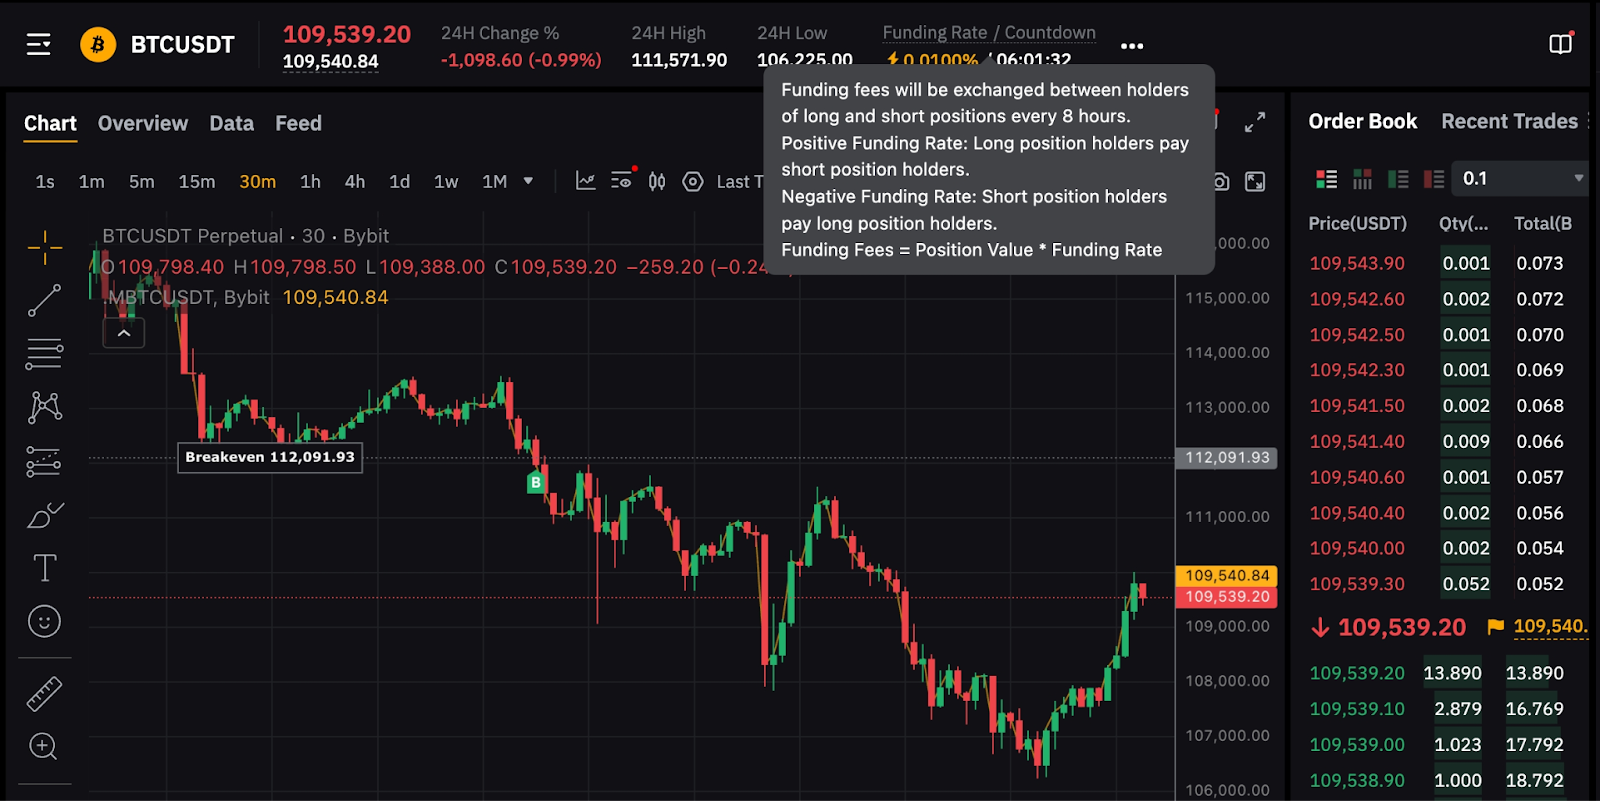Image resolution: width=1600 pixels, height=801 pixels.
Task: Select the trend line drawing tool
Action: 44,300
